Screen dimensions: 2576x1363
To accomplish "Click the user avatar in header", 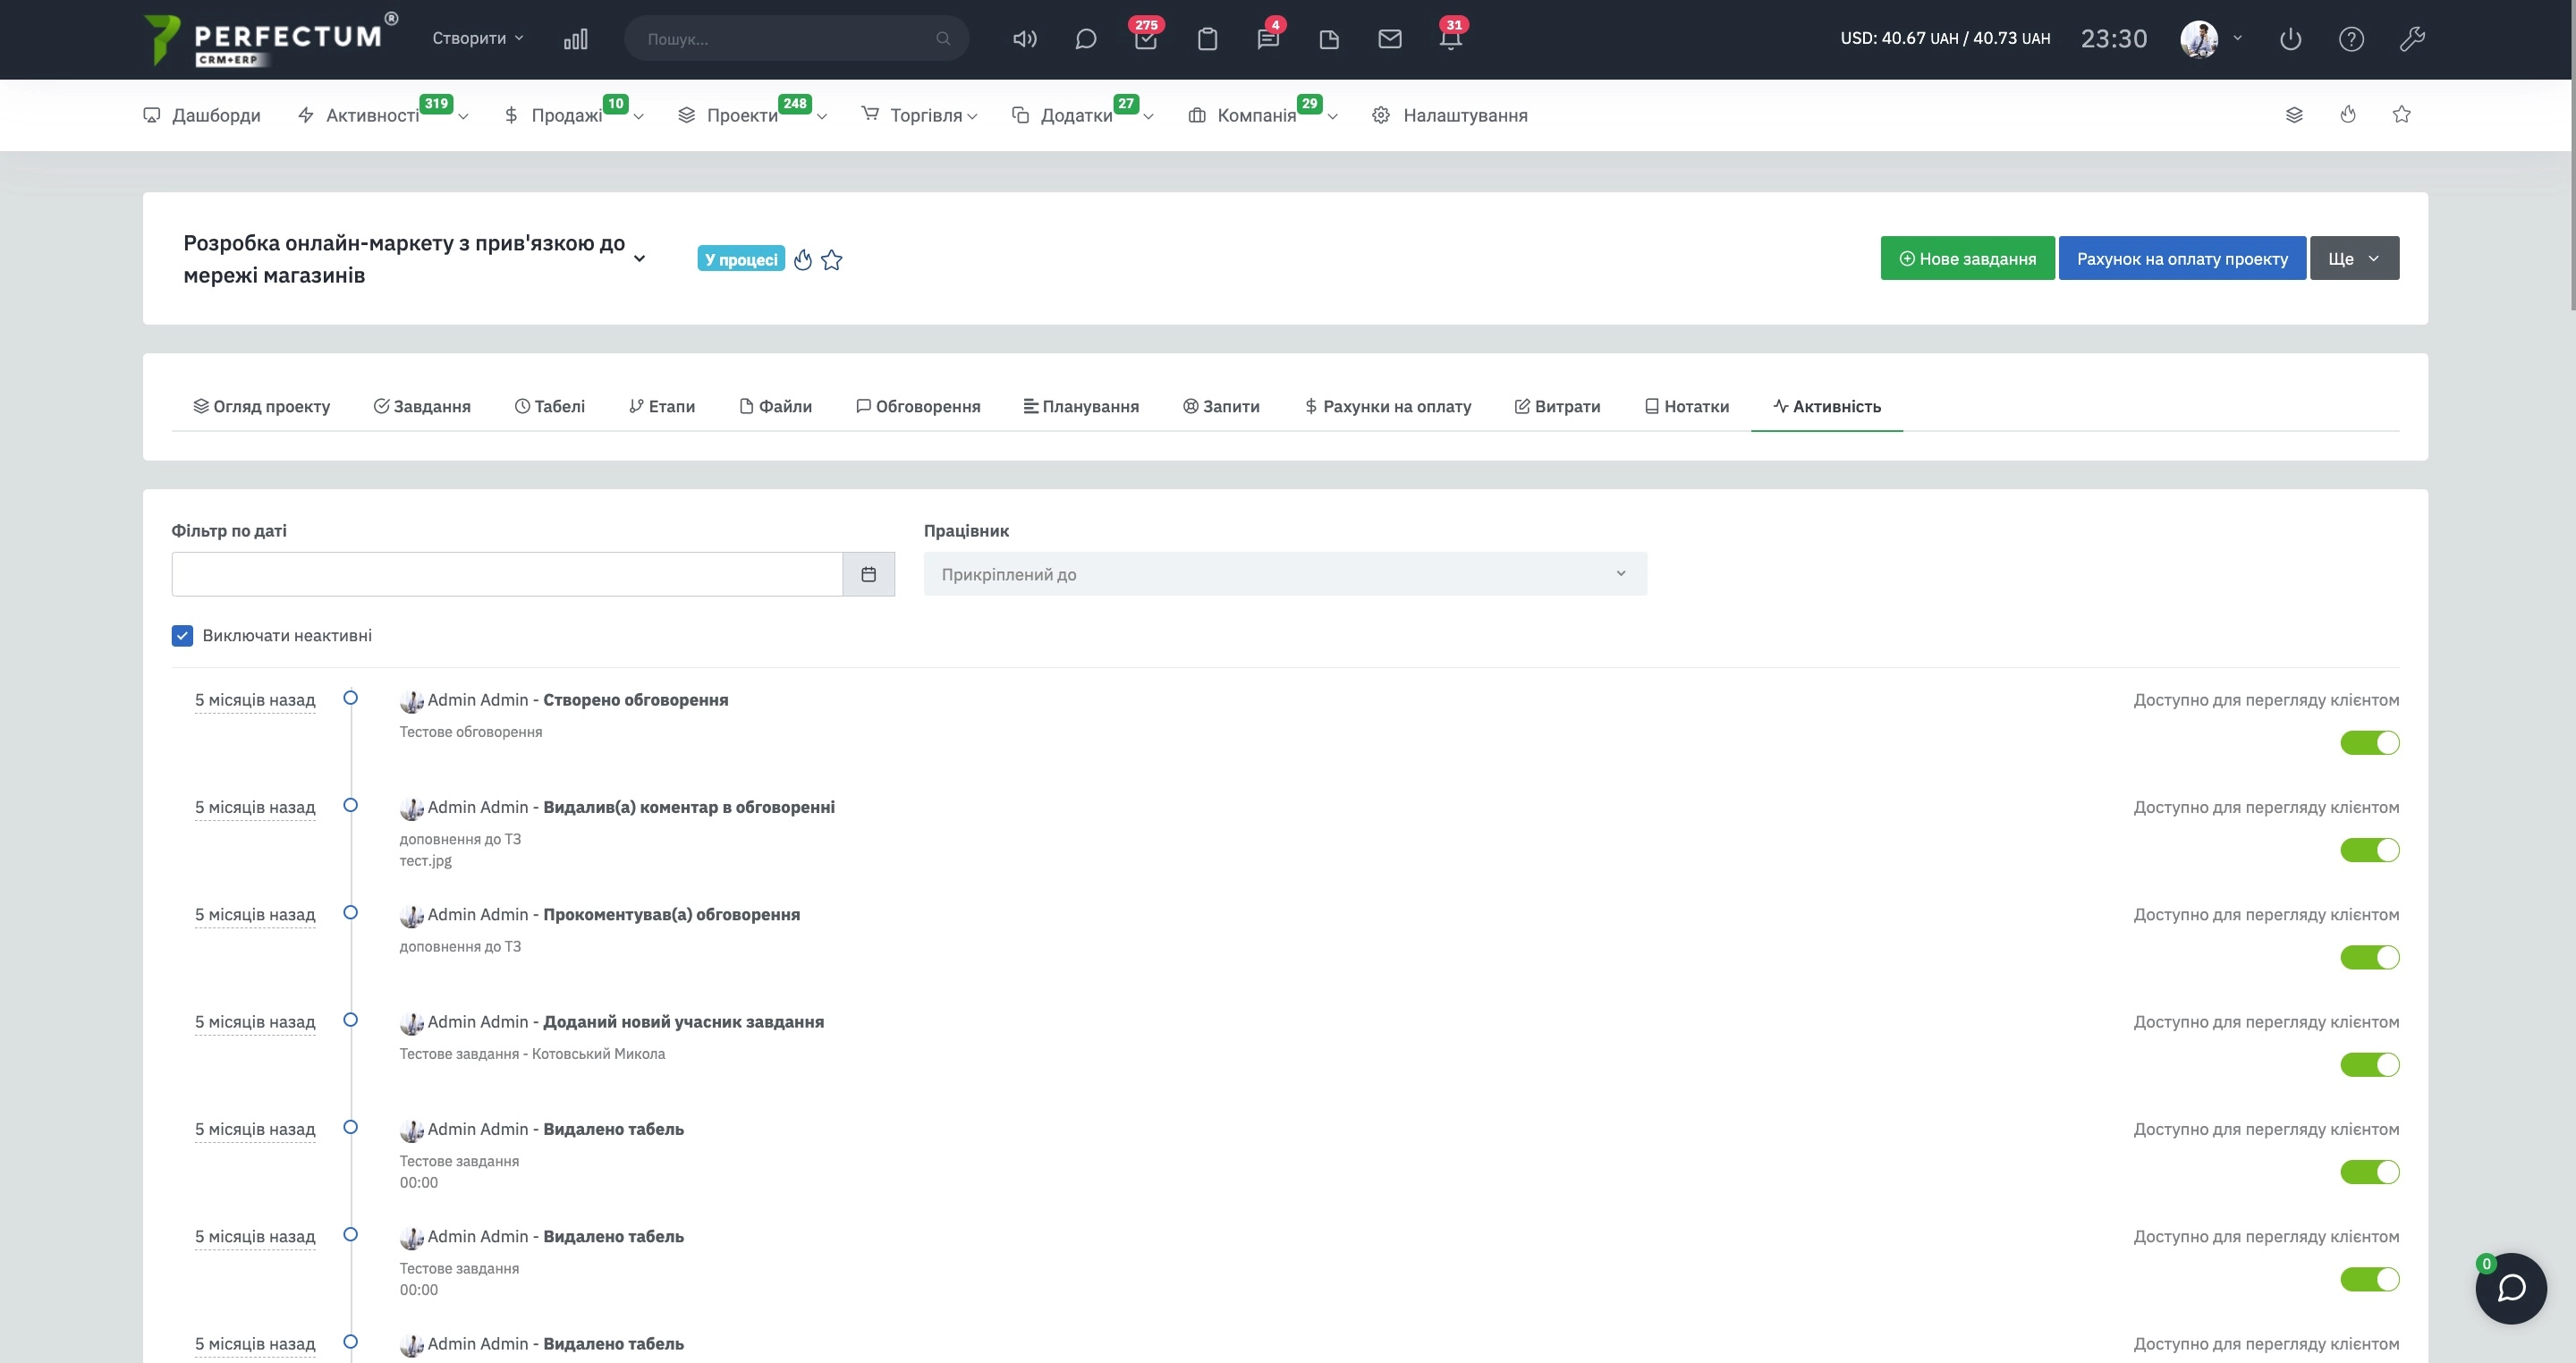I will pyautogui.click(x=2199, y=39).
